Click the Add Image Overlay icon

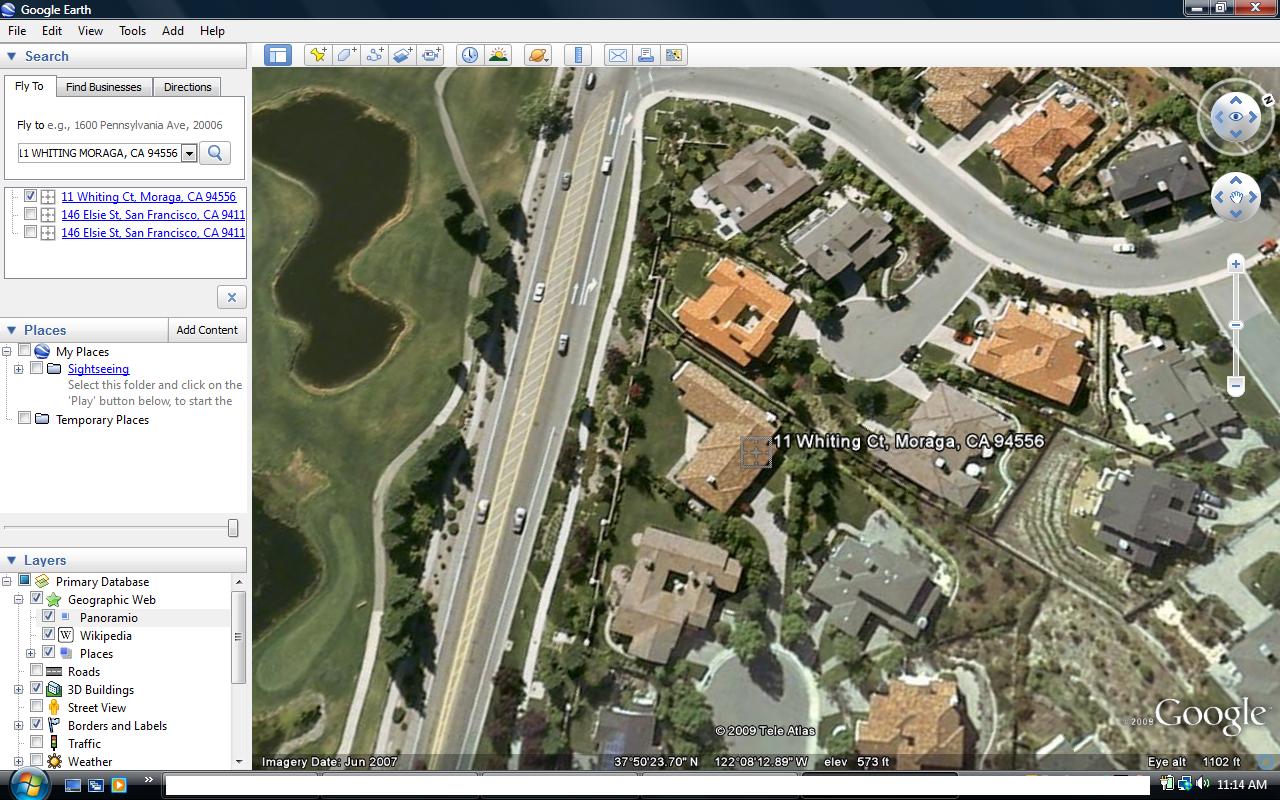[403, 55]
